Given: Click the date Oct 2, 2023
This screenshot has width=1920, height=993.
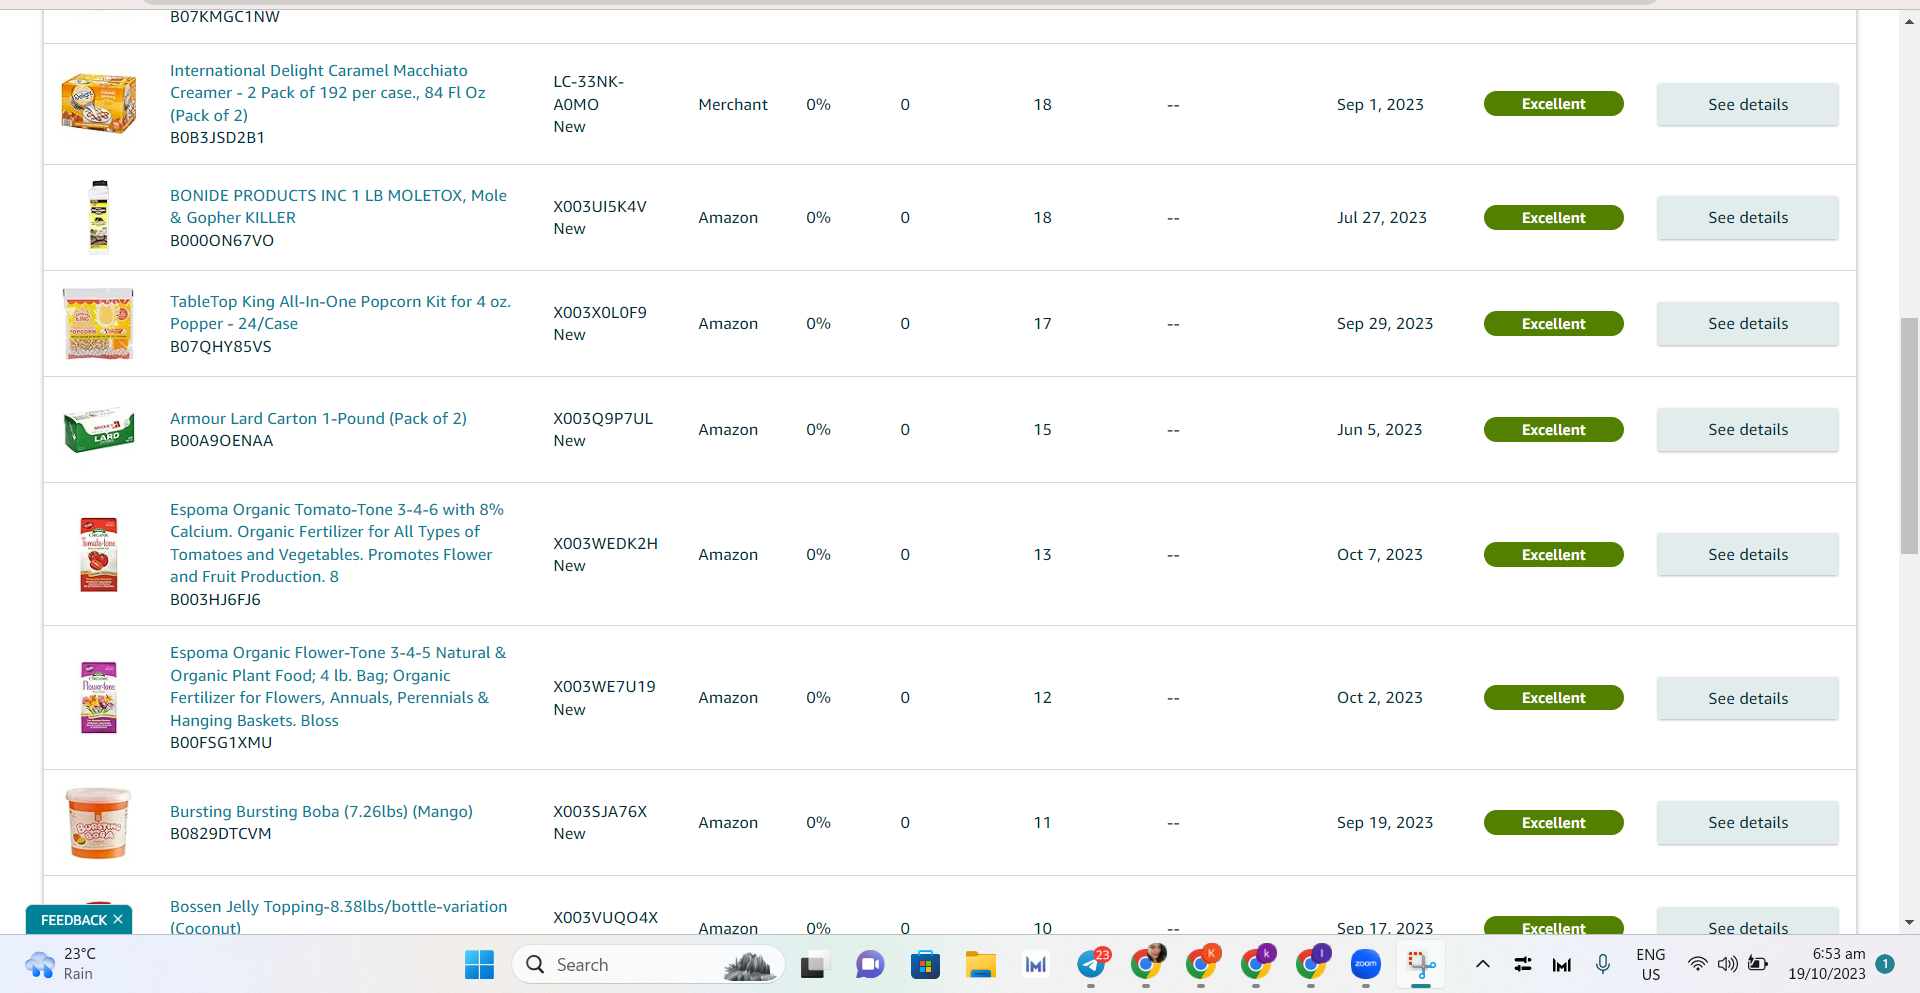Looking at the screenshot, I should tap(1380, 697).
